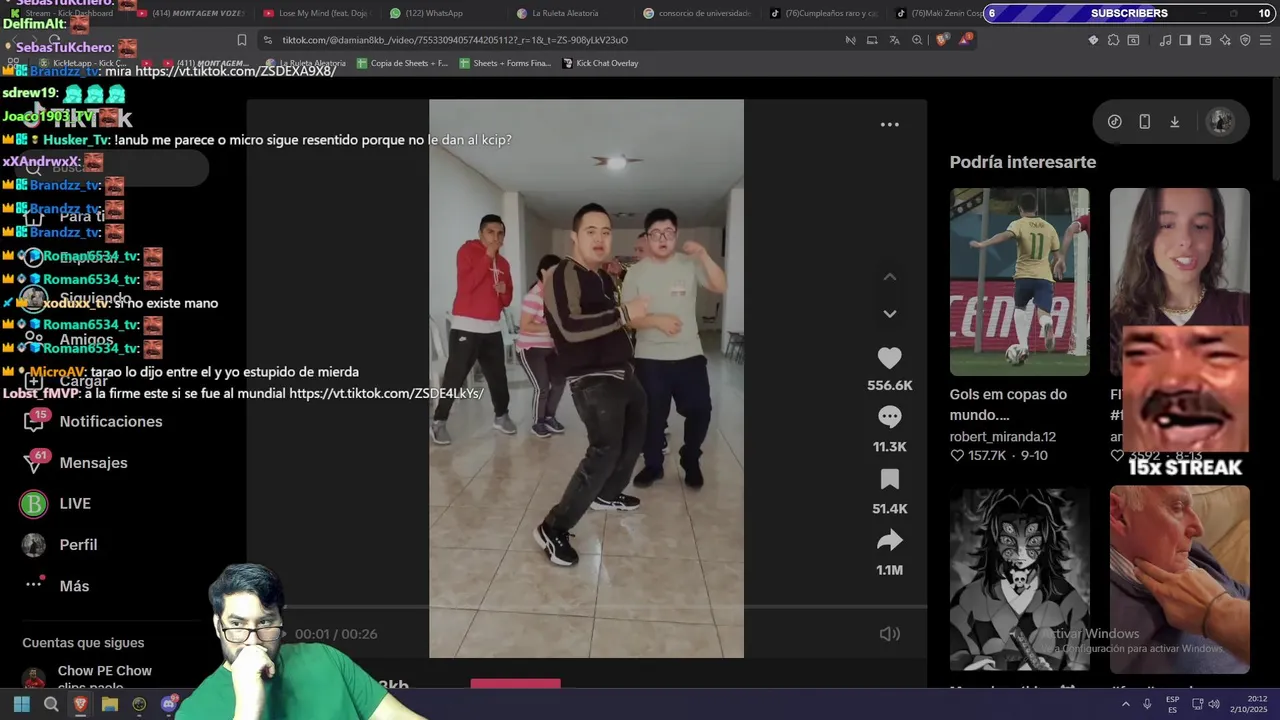
Task: Mute the video with the speaker icon
Action: 889,634
